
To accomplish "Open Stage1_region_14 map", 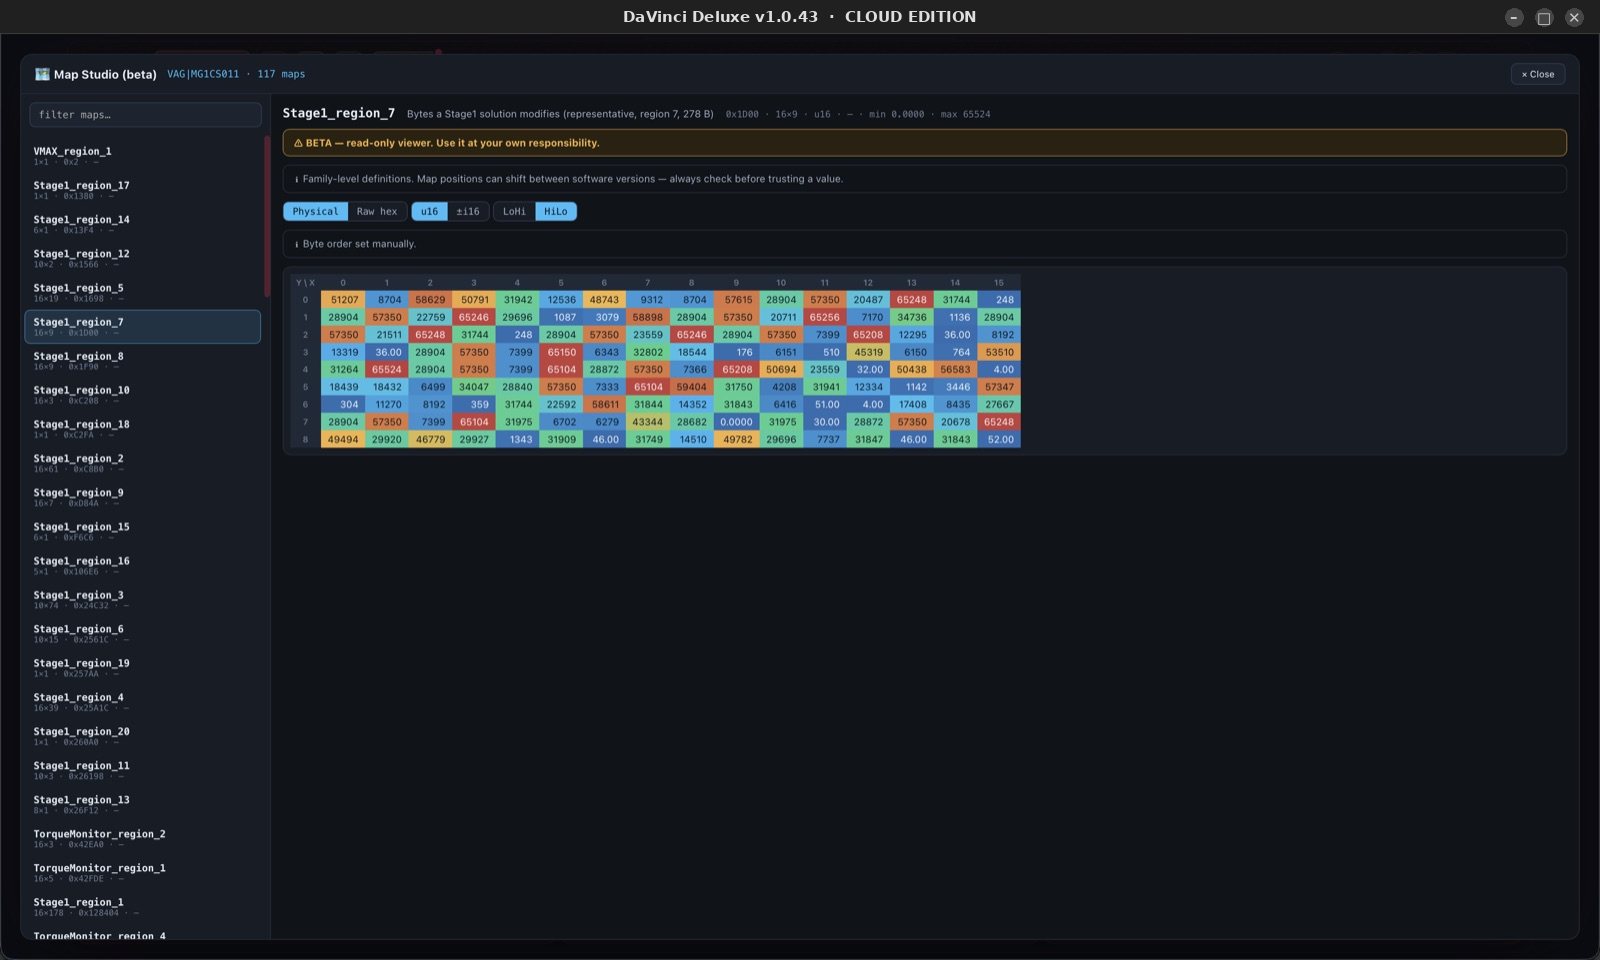I will click(x=143, y=224).
